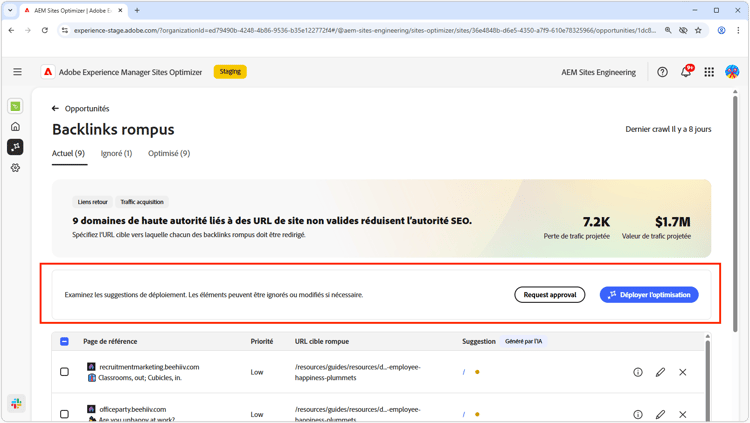Click the Priorité column header
The height and width of the screenshot is (423, 750).
pos(262,341)
